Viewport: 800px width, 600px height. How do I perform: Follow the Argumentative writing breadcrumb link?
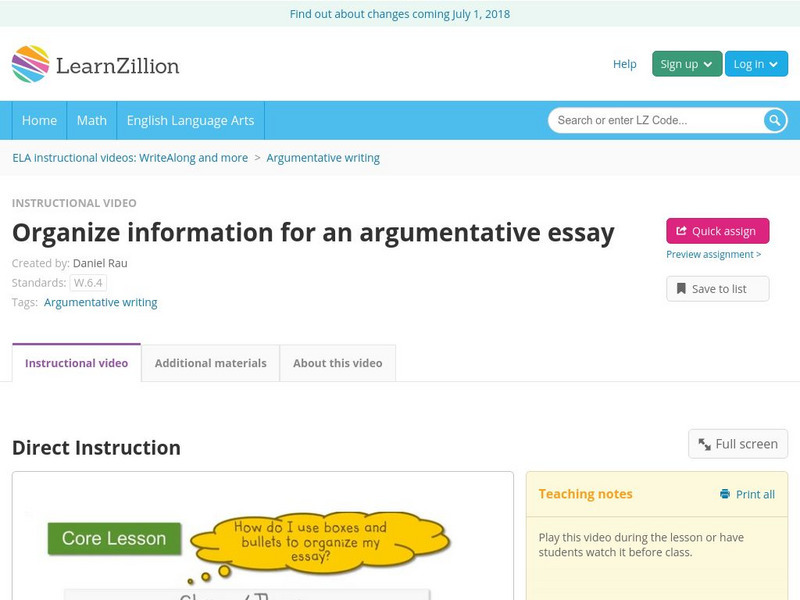(x=323, y=157)
